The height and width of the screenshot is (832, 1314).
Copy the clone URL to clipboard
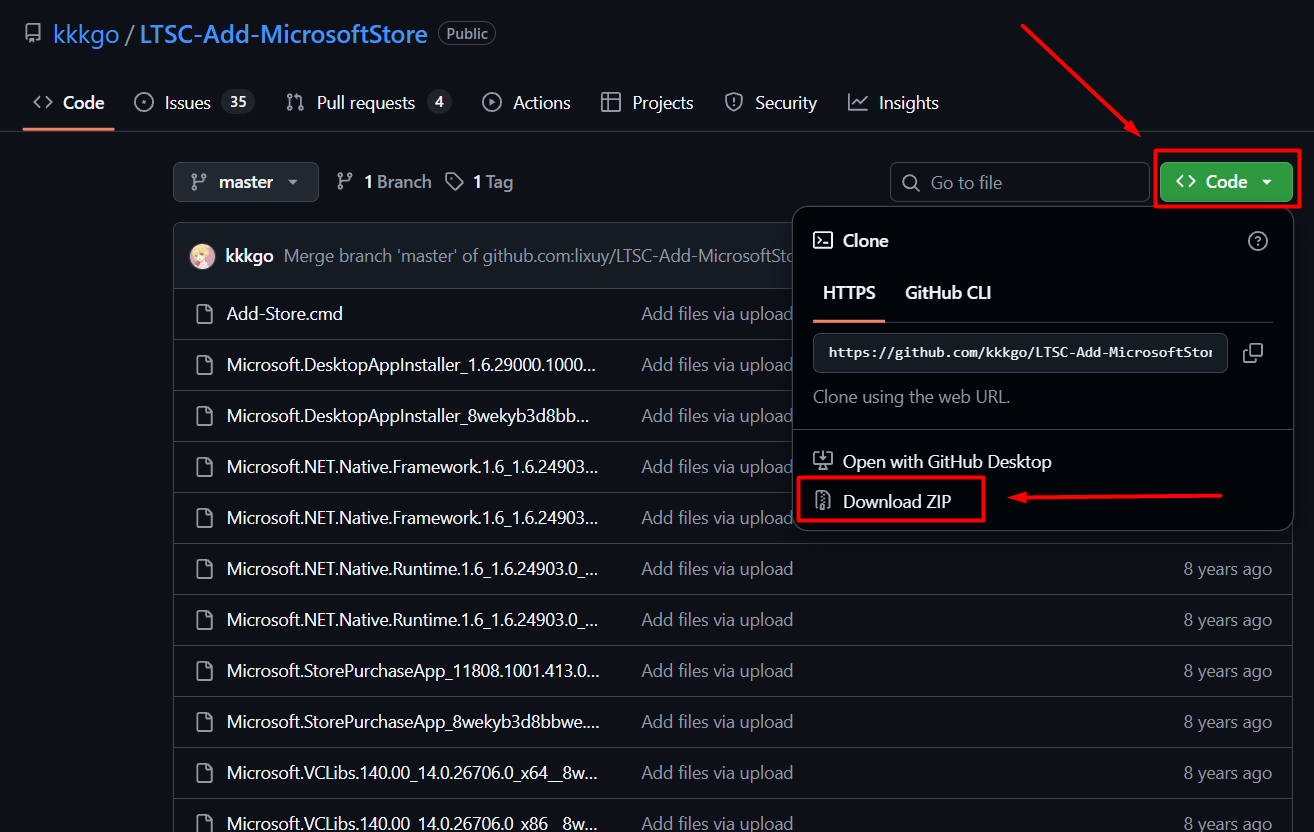coord(1252,353)
